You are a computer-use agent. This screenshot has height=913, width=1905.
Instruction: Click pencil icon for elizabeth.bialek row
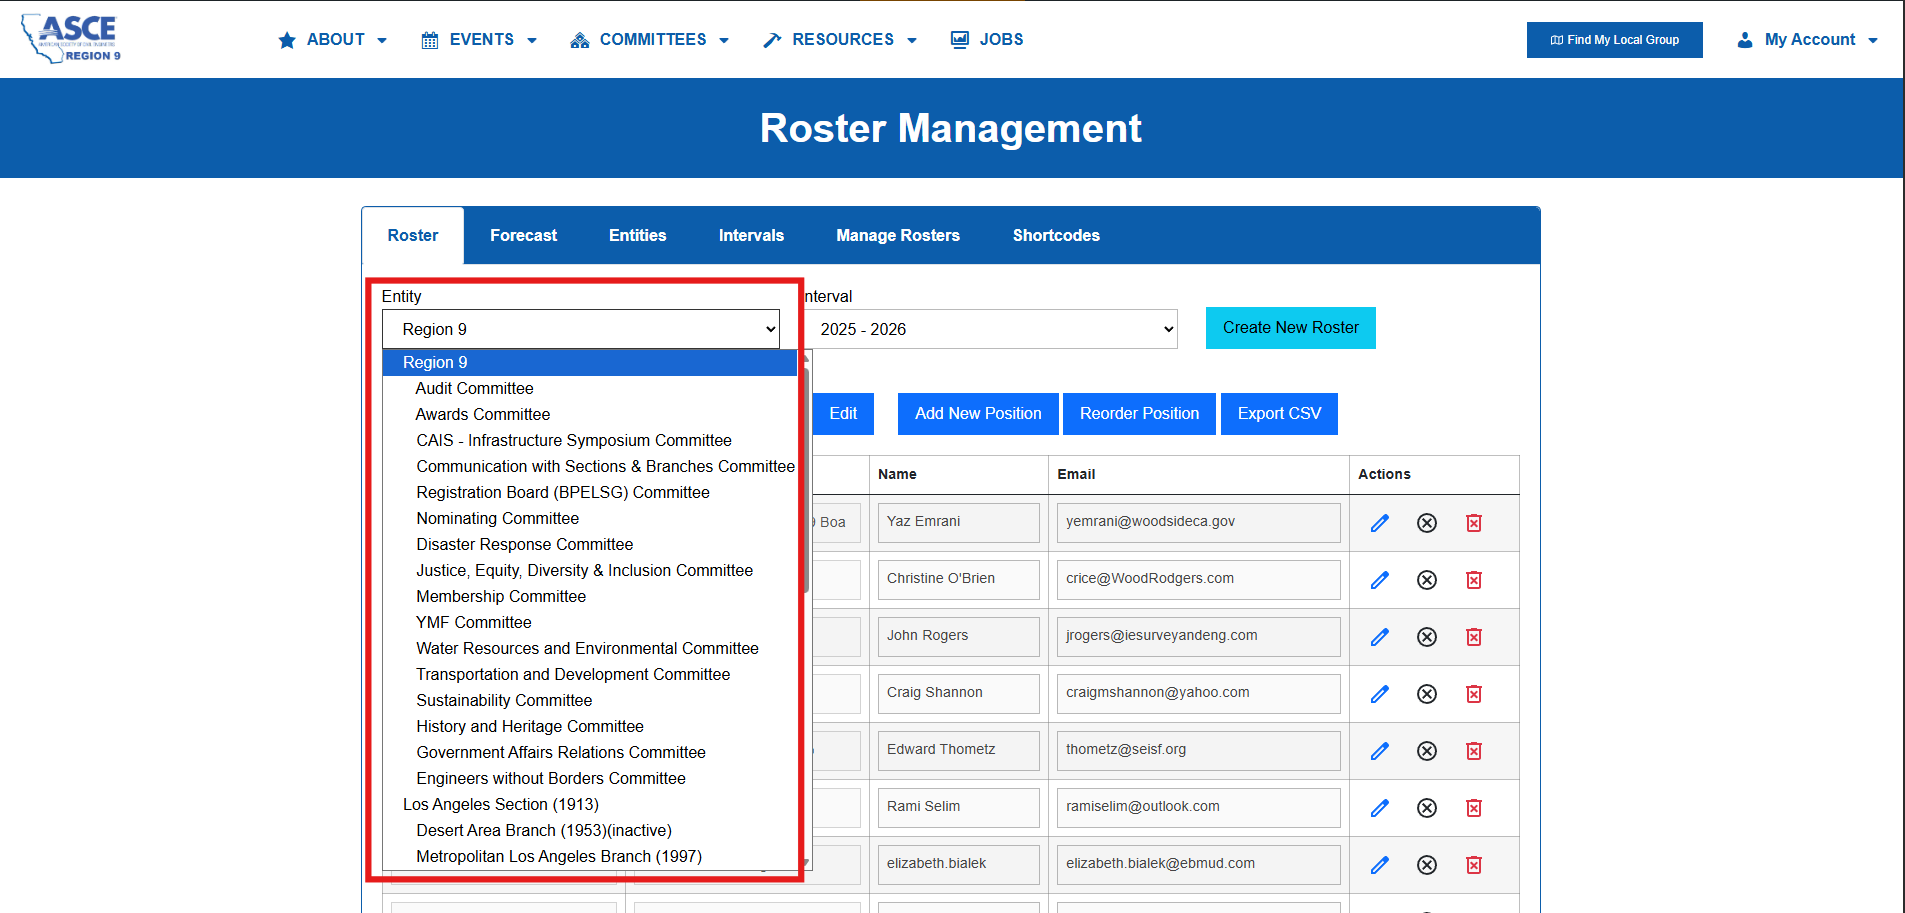(1380, 865)
